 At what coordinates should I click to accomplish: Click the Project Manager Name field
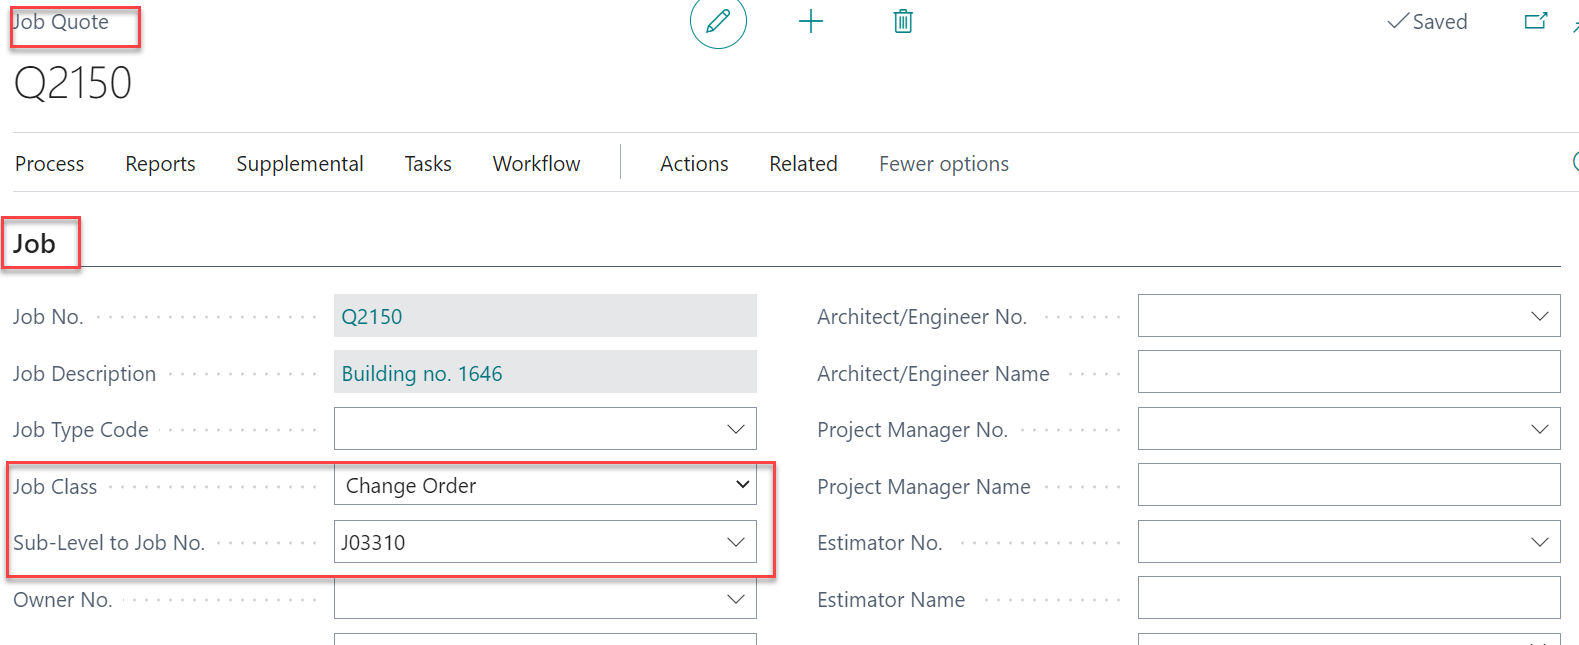tap(1348, 485)
